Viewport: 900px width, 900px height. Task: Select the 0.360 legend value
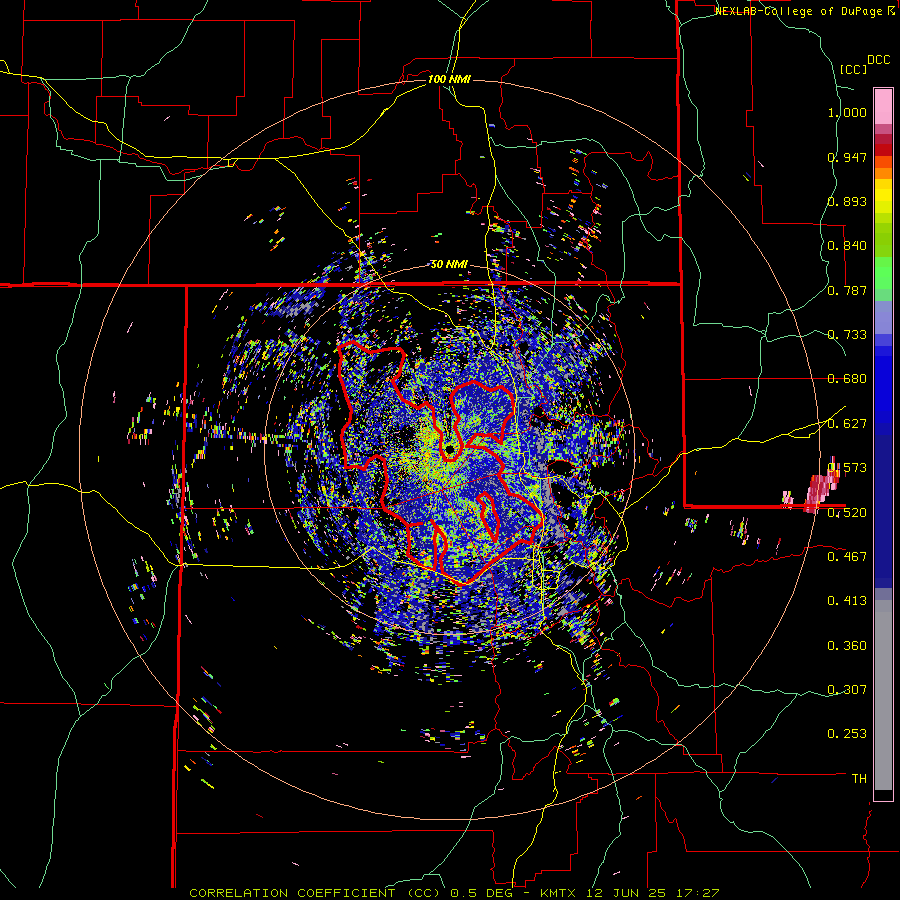(847, 646)
